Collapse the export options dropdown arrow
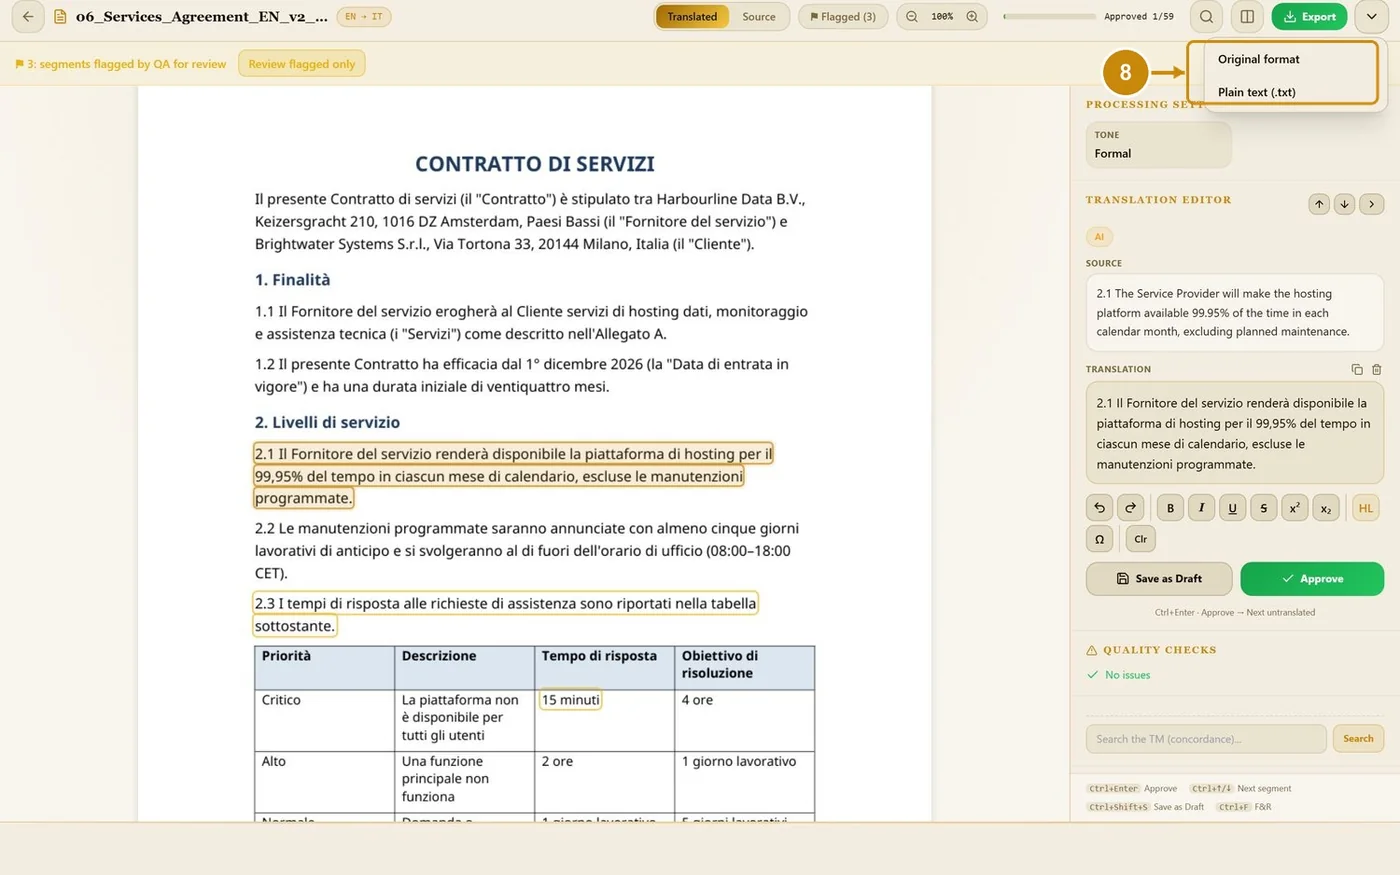This screenshot has height=875, width=1400. coord(1371,17)
